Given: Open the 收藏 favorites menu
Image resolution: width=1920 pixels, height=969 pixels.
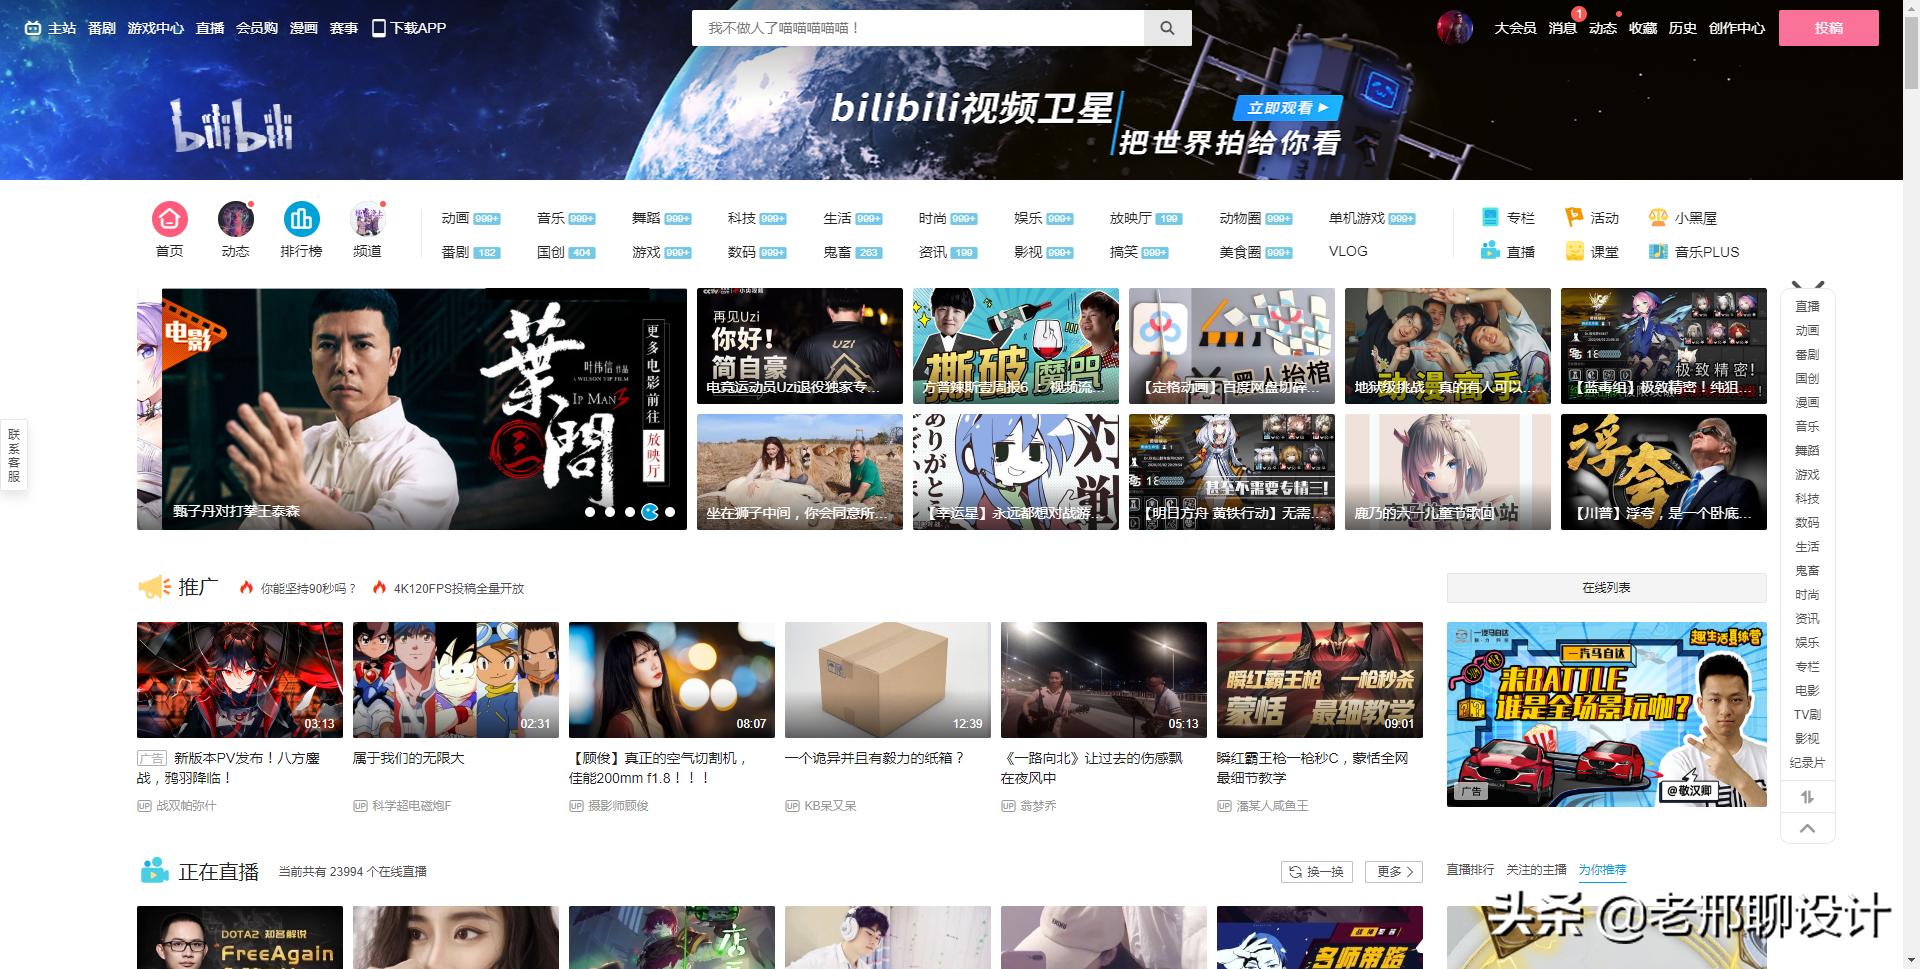Looking at the screenshot, I should pos(1643,28).
